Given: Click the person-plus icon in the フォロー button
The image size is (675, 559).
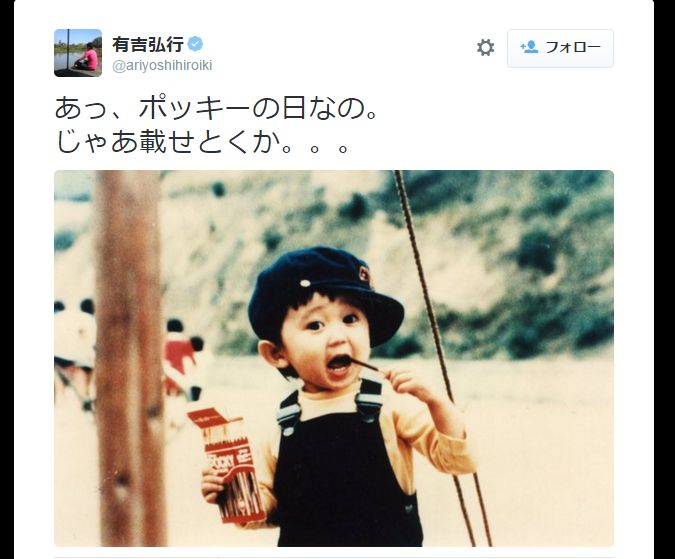Looking at the screenshot, I should (x=529, y=46).
